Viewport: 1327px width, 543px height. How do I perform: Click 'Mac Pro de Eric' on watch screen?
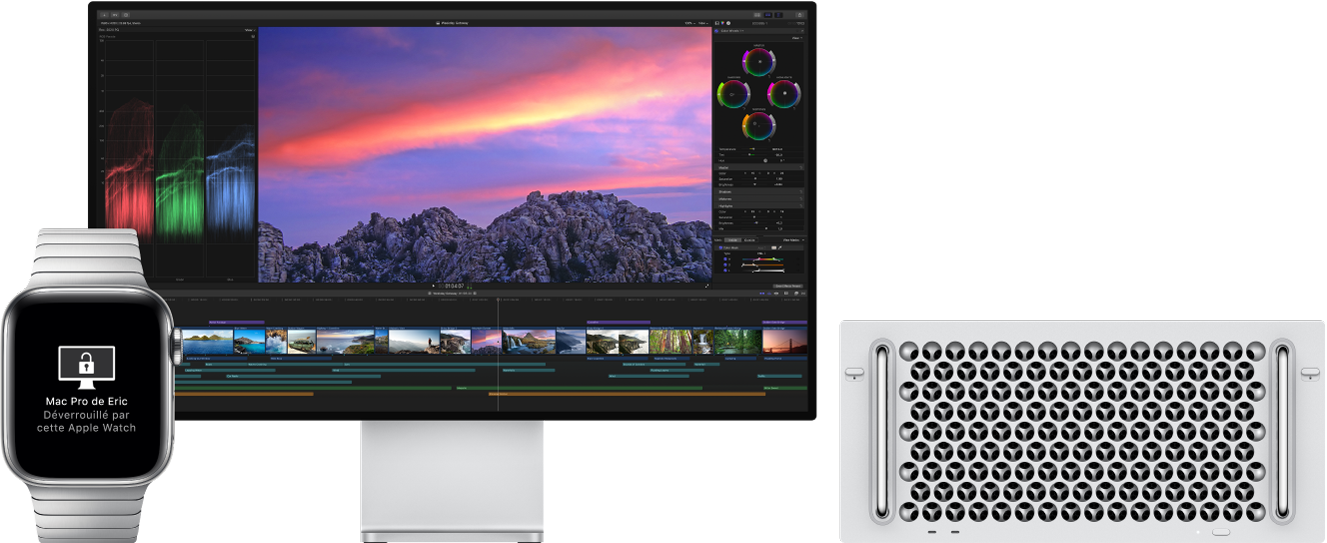pos(88,401)
